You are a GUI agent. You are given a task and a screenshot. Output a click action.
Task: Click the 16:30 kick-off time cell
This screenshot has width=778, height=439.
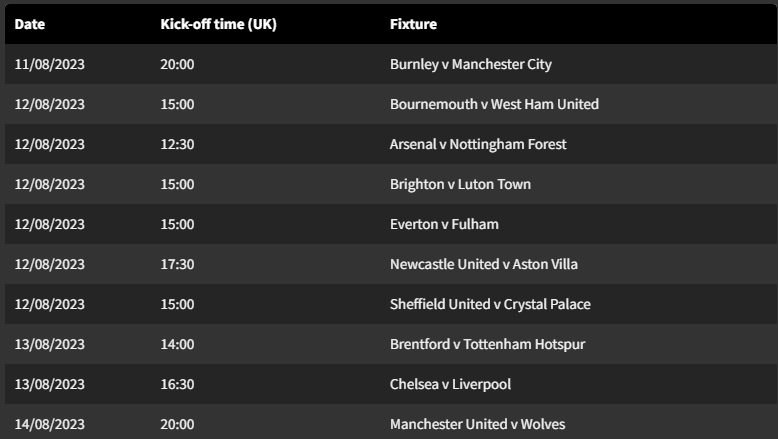177,385
